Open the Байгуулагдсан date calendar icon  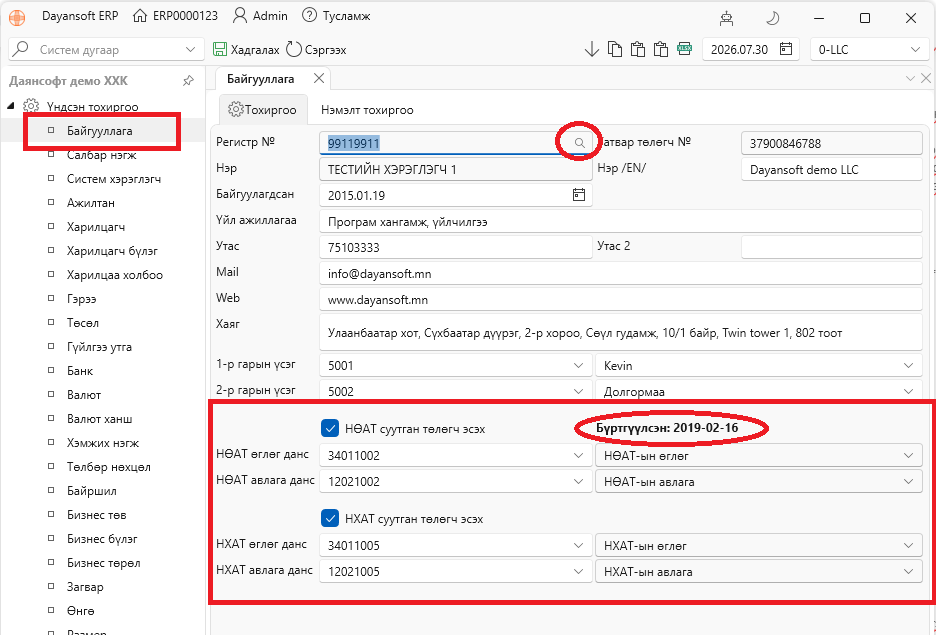point(578,195)
